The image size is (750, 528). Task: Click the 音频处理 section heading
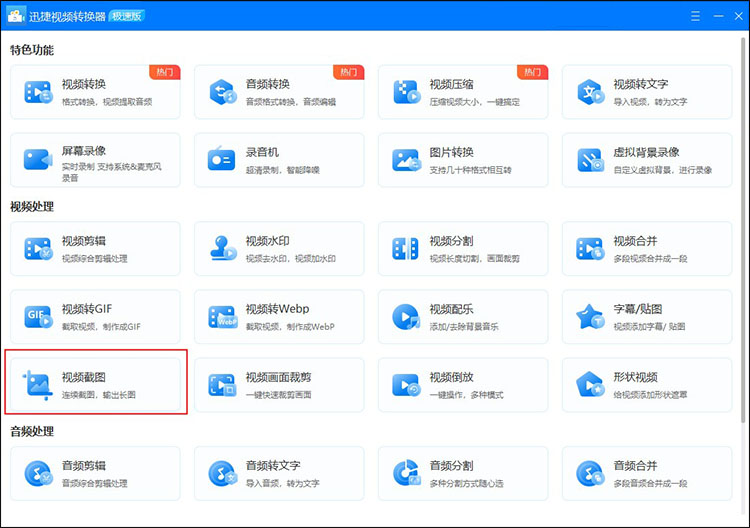32,432
